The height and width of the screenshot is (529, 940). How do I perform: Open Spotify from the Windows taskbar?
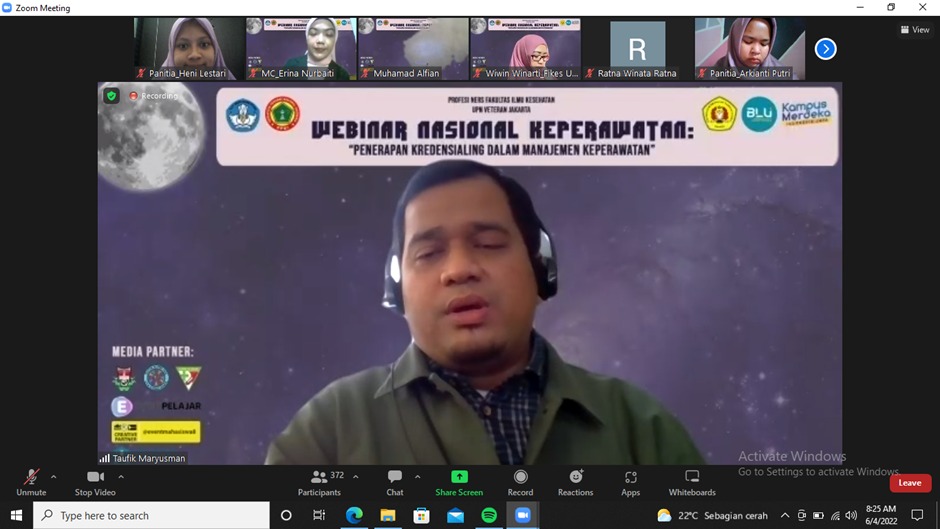489,515
